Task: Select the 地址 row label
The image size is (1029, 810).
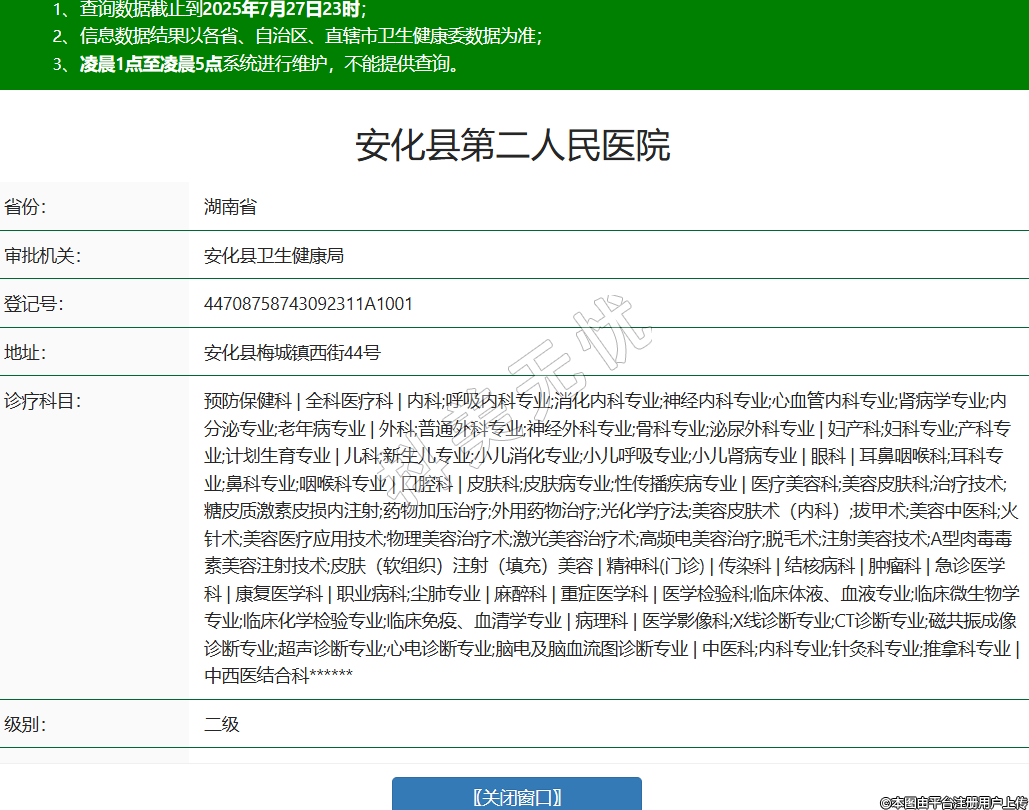Action: [26, 352]
